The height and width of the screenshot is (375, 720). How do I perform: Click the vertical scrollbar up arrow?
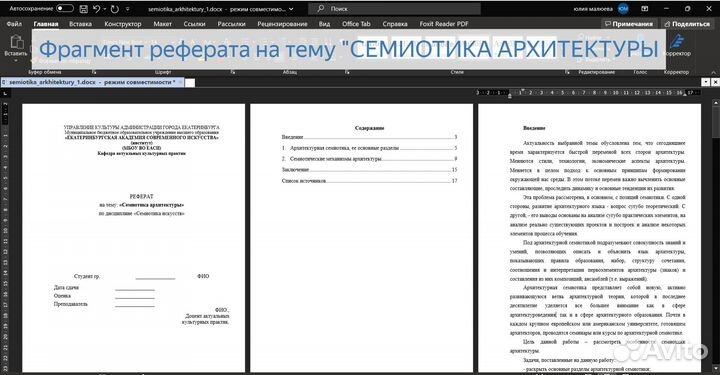pos(715,103)
